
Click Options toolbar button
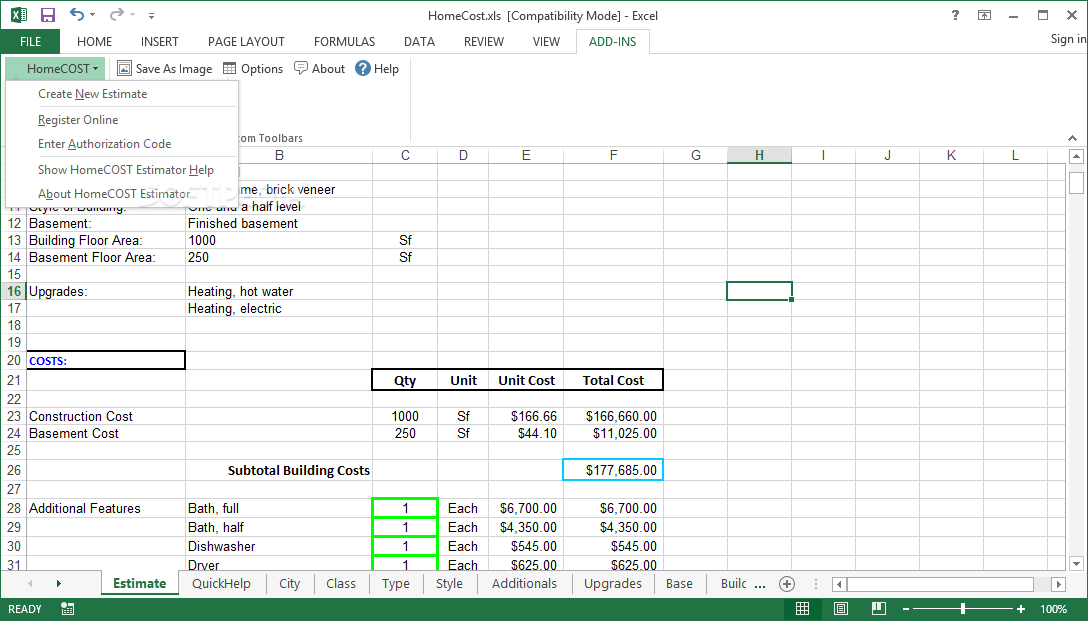(x=253, y=69)
